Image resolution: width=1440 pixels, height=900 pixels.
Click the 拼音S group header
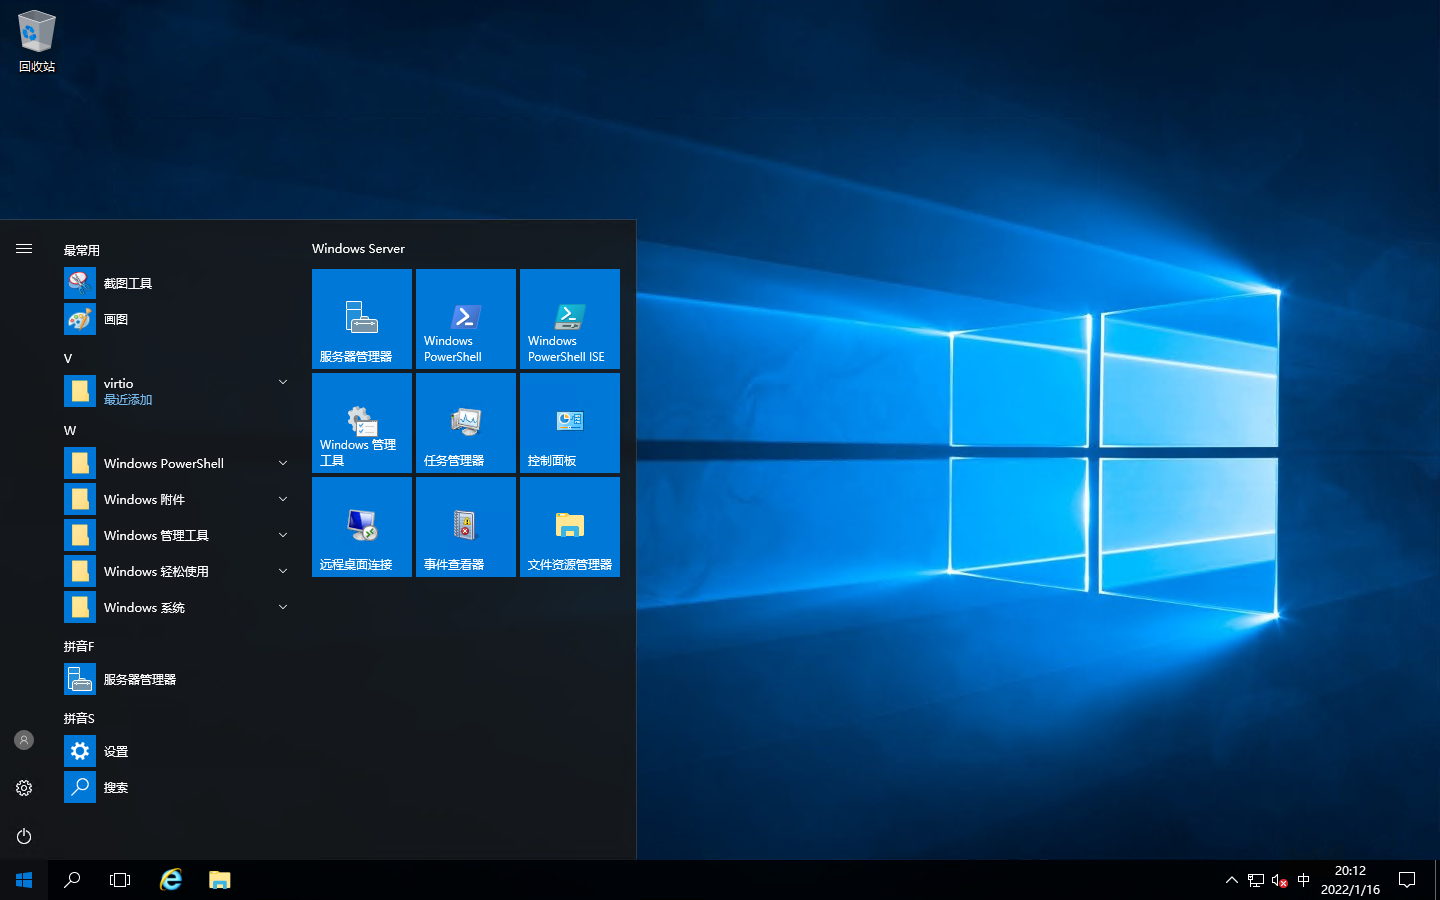(x=79, y=718)
